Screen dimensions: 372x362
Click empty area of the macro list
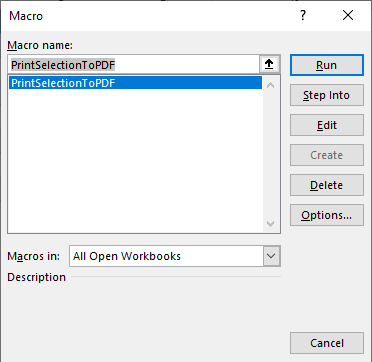pos(135,160)
